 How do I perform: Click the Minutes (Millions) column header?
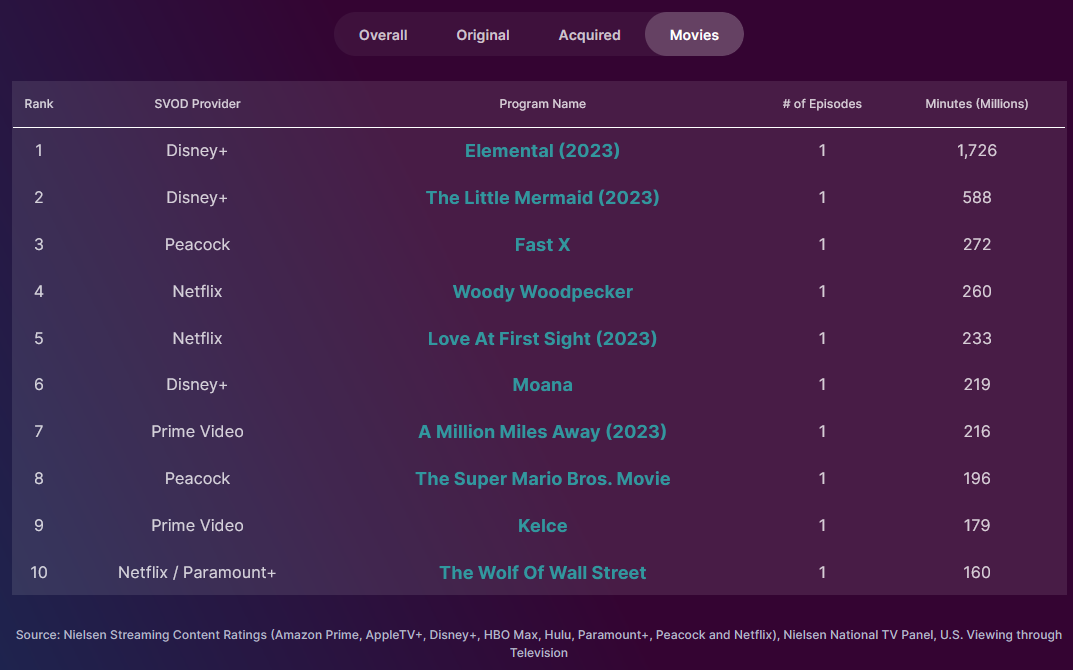[976, 104]
